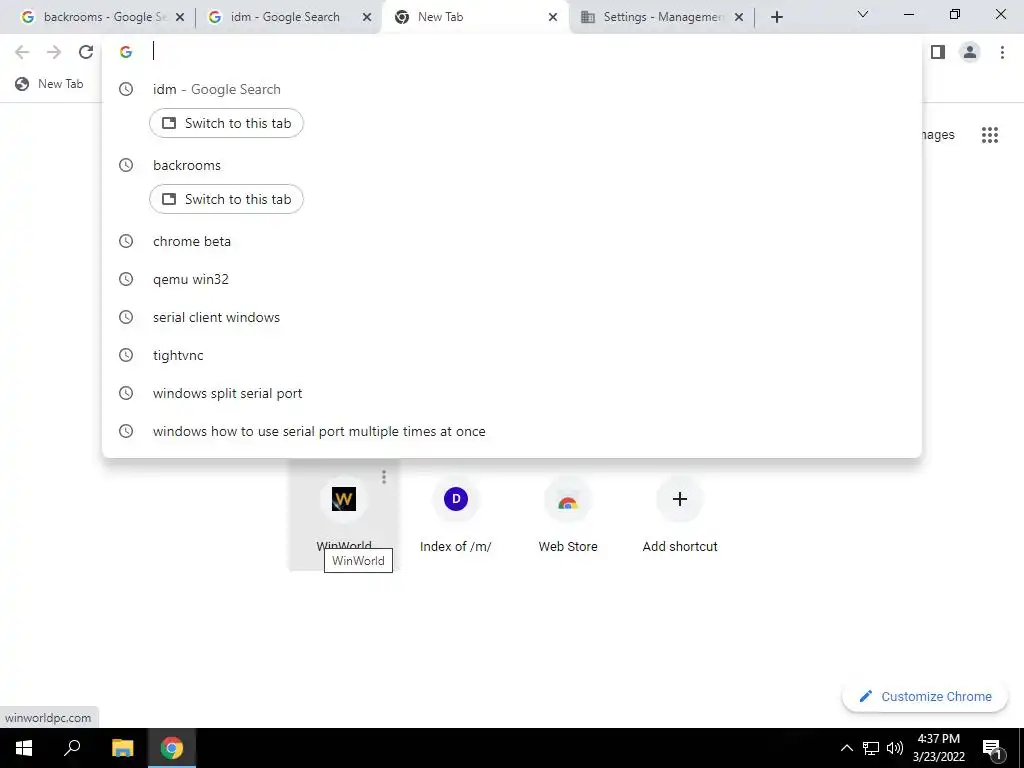Open the WinWorld shortcut tile
The image size is (1024, 768).
pos(344,515)
